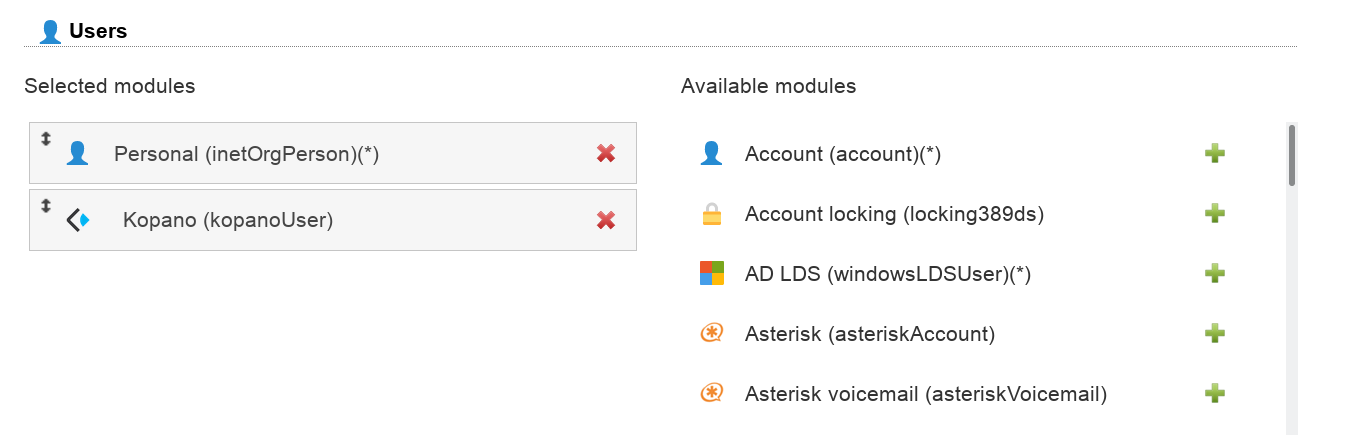1365x435 pixels.
Task: Click the Account (account) module label
Action: [x=842, y=154]
